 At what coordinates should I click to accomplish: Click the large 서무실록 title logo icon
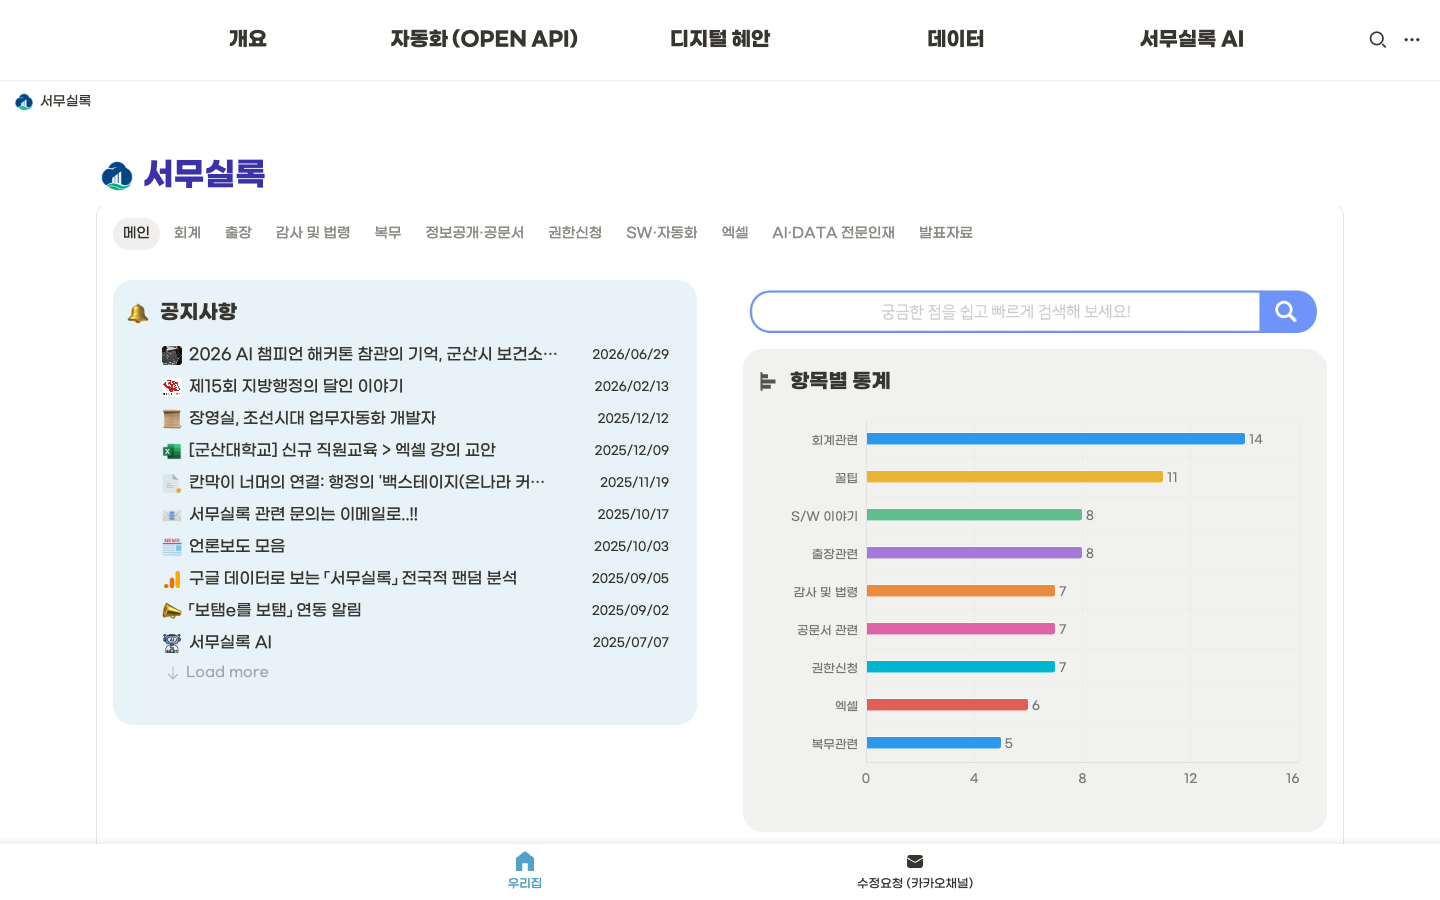[117, 176]
